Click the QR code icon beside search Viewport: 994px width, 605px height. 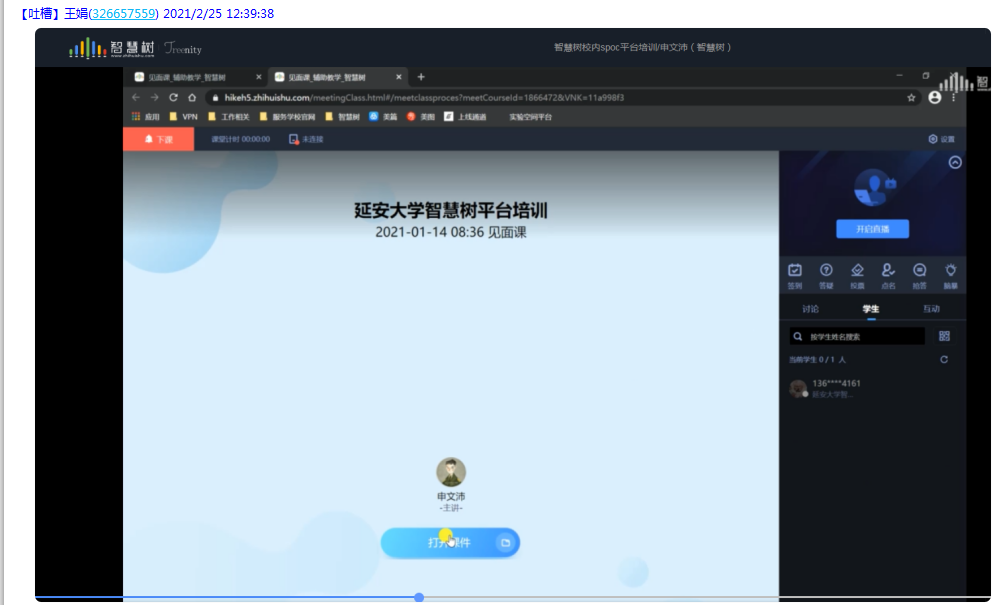[x=944, y=336]
